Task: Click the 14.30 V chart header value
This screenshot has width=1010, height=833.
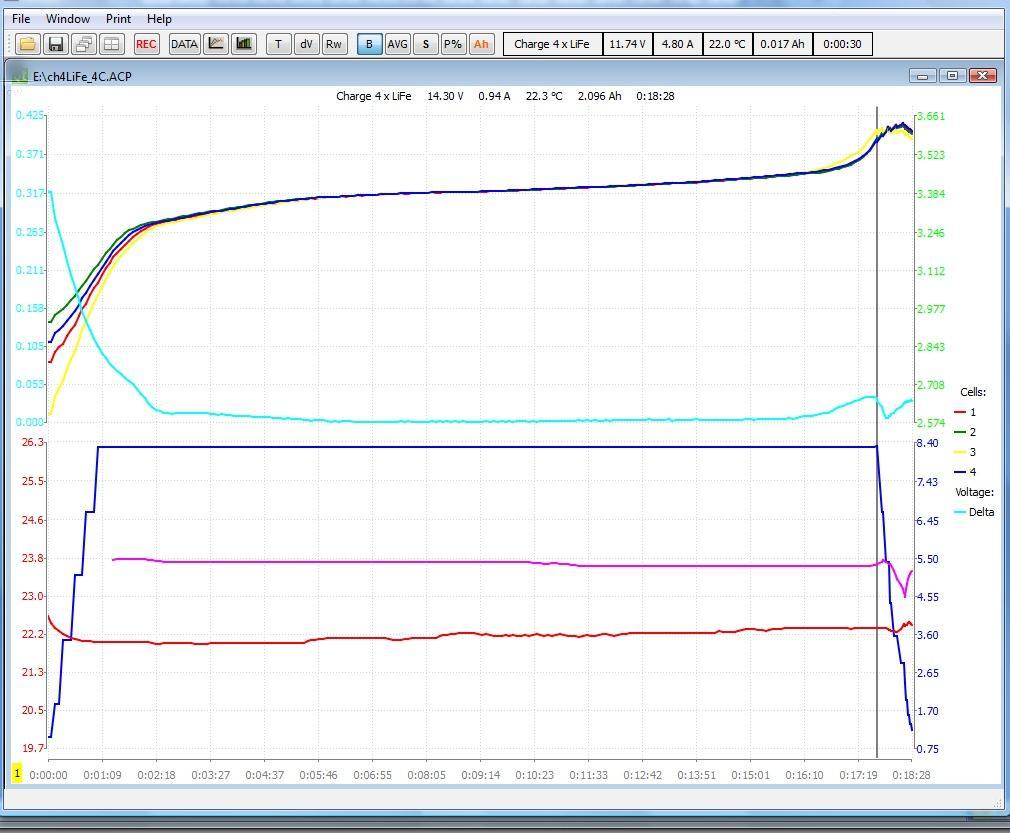Action: 445,96
